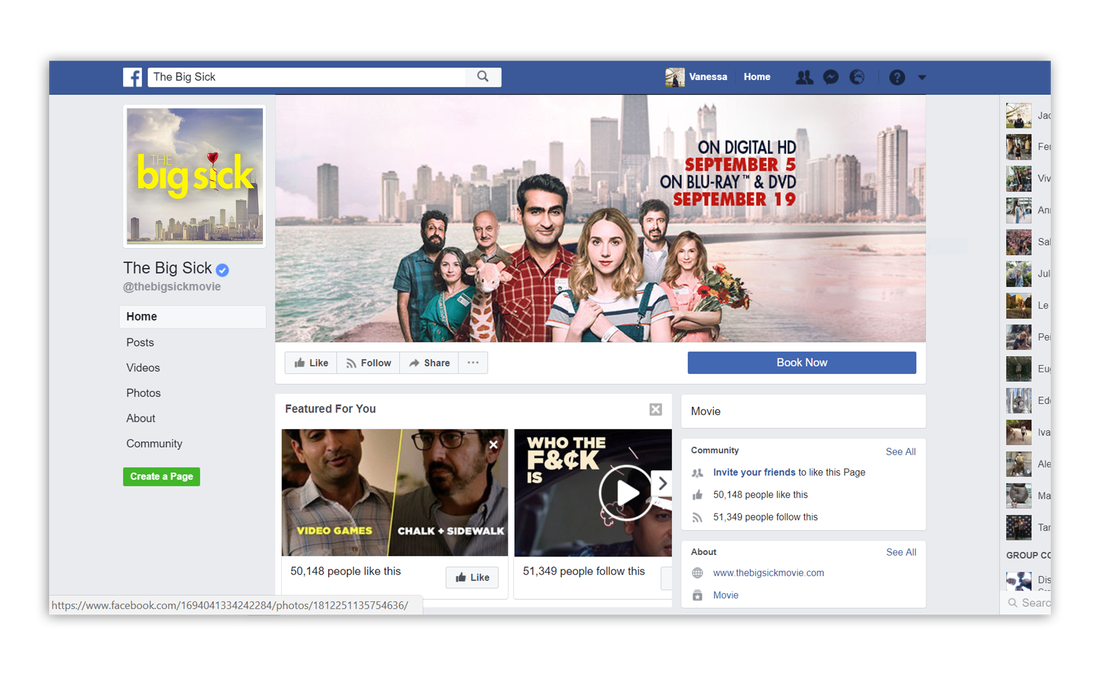Click The Big Sick page title
This screenshot has height=677, width=1100.
(x=168, y=268)
